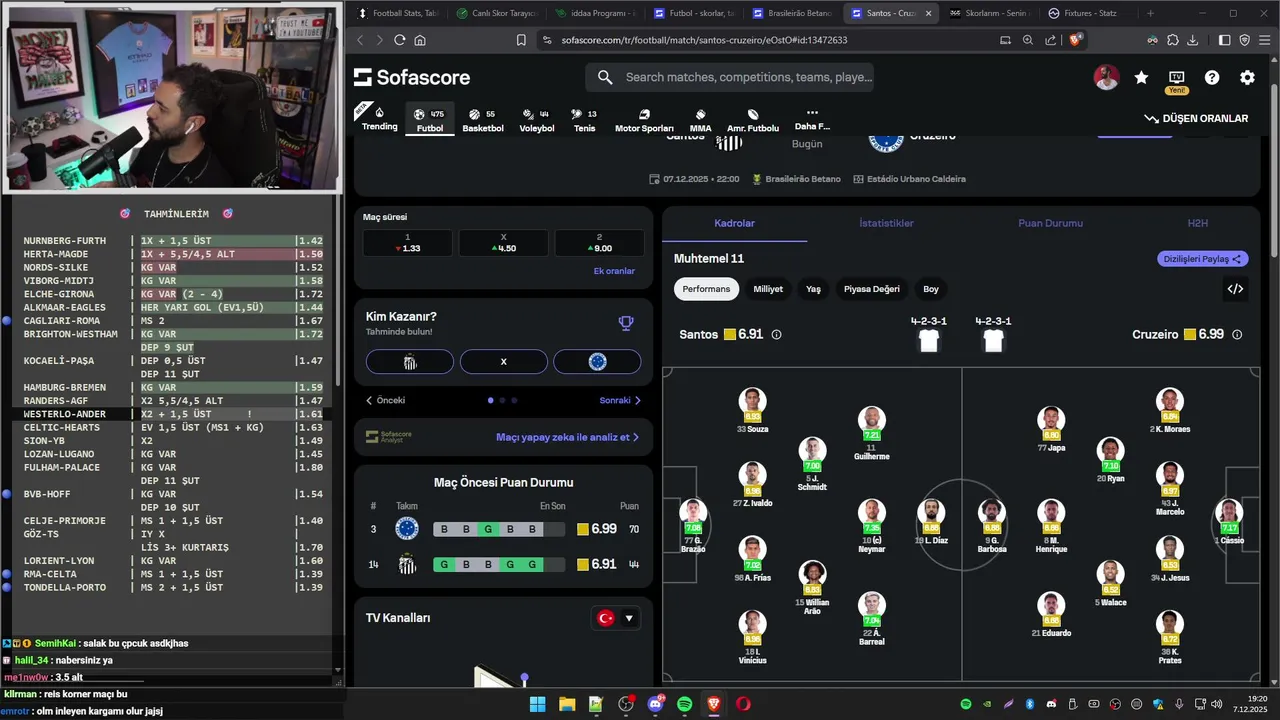Open Cássio goalkeeper card on pitch
The width and height of the screenshot is (1280, 720).
coord(1230,522)
